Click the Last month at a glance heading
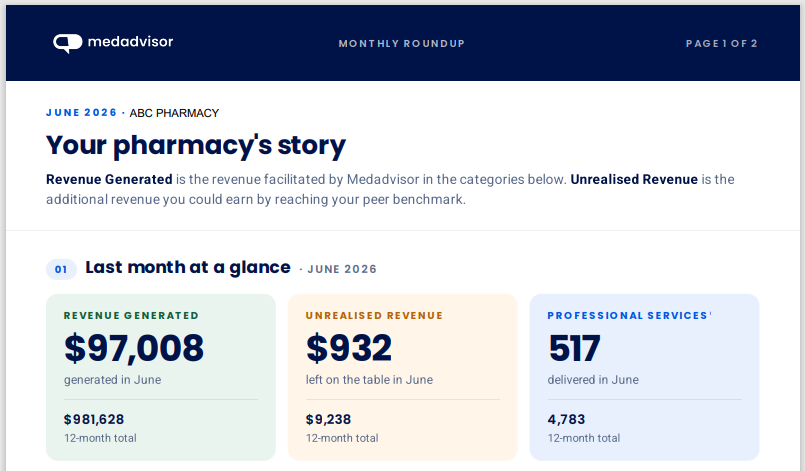 point(188,268)
